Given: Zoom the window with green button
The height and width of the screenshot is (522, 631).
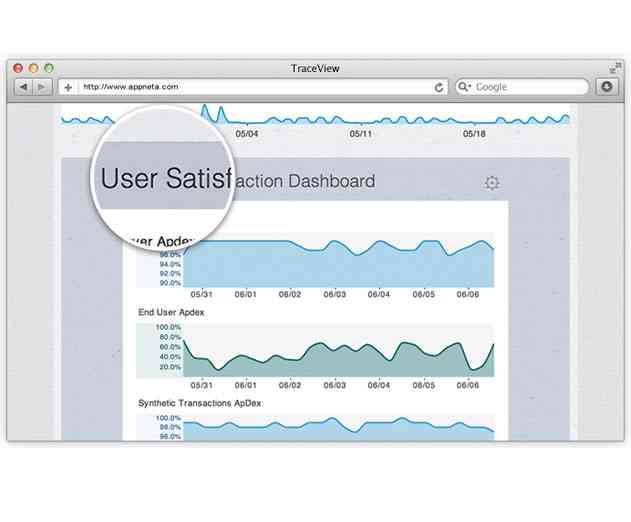Looking at the screenshot, I should pyautogui.click(x=49, y=68).
